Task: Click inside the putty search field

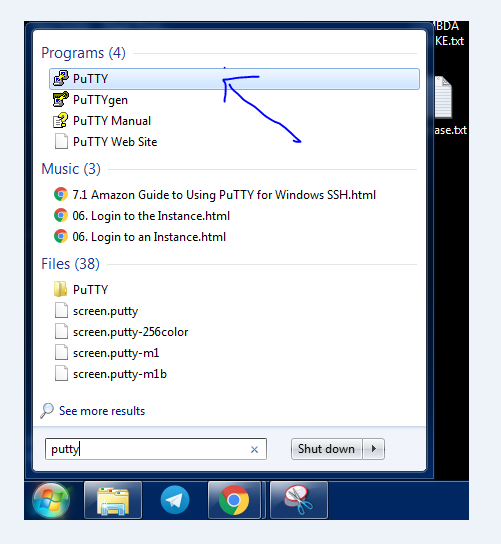Action: (x=155, y=449)
